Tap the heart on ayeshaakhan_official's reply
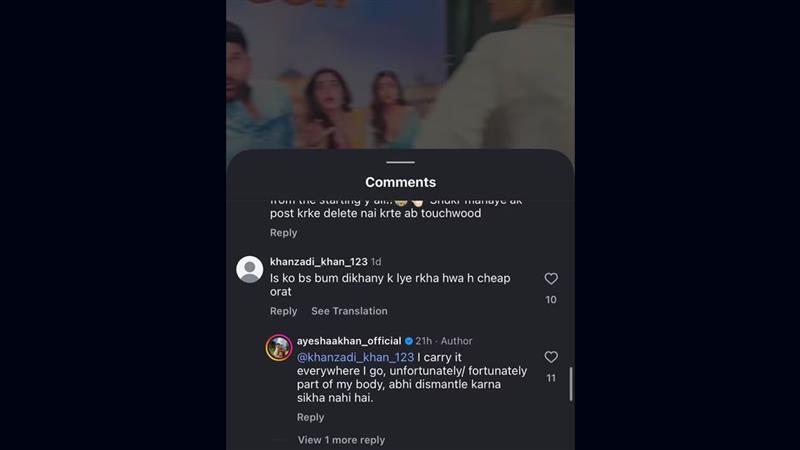The image size is (800, 450). 551,357
